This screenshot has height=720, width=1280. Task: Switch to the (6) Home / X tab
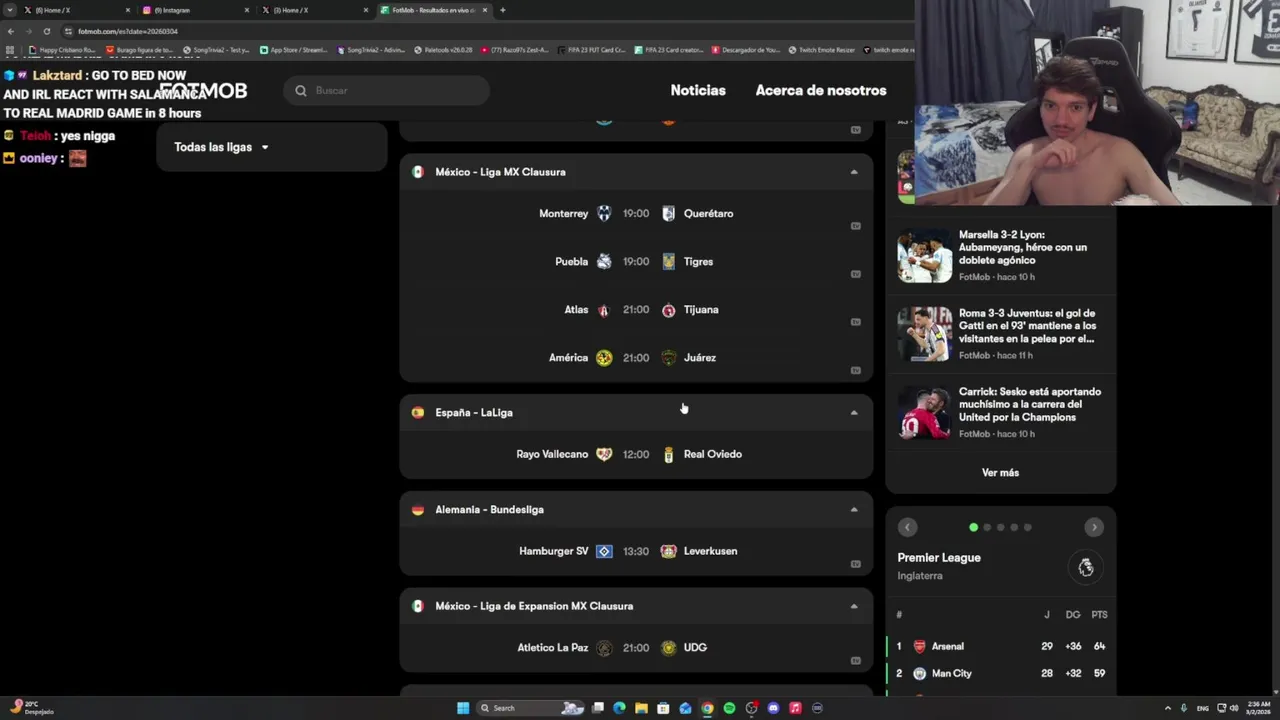(76, 10)
